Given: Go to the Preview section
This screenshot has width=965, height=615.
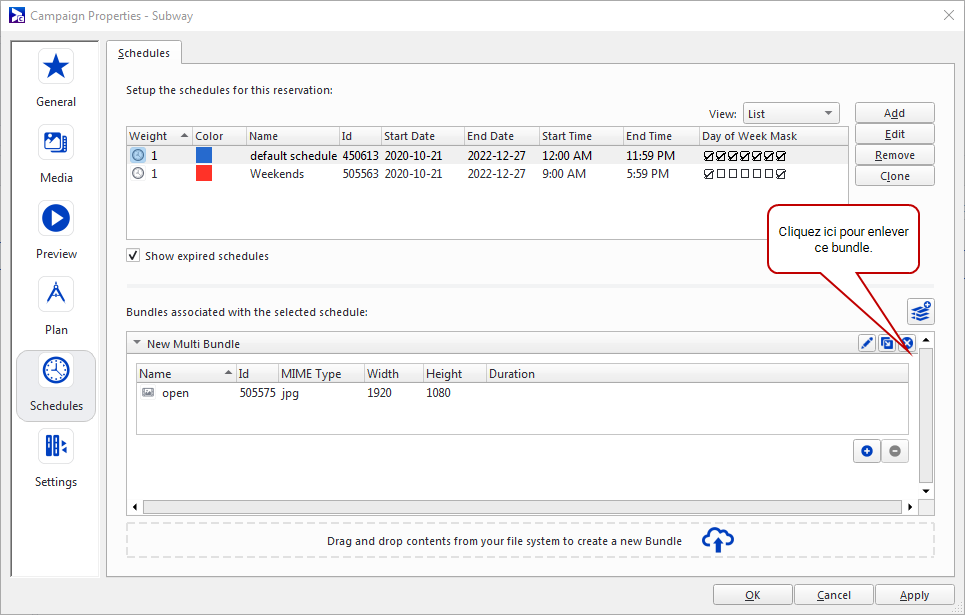Looking at the screenshot, I should pyautogui.click(x=56, y=228).
